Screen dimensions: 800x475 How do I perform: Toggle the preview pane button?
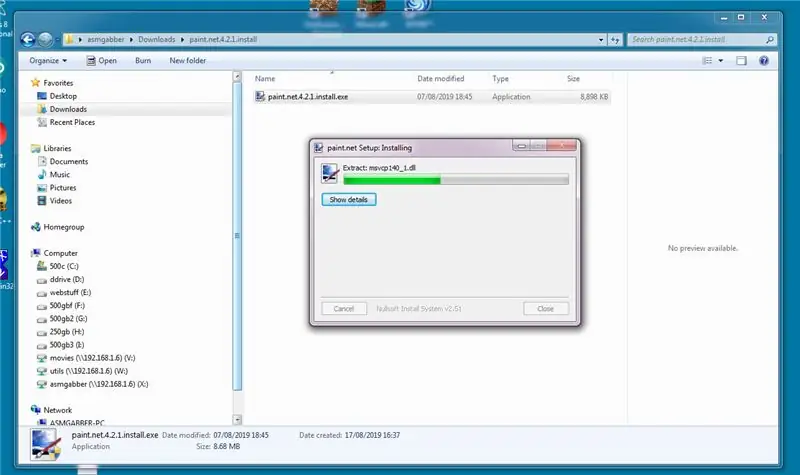[741, 61]
